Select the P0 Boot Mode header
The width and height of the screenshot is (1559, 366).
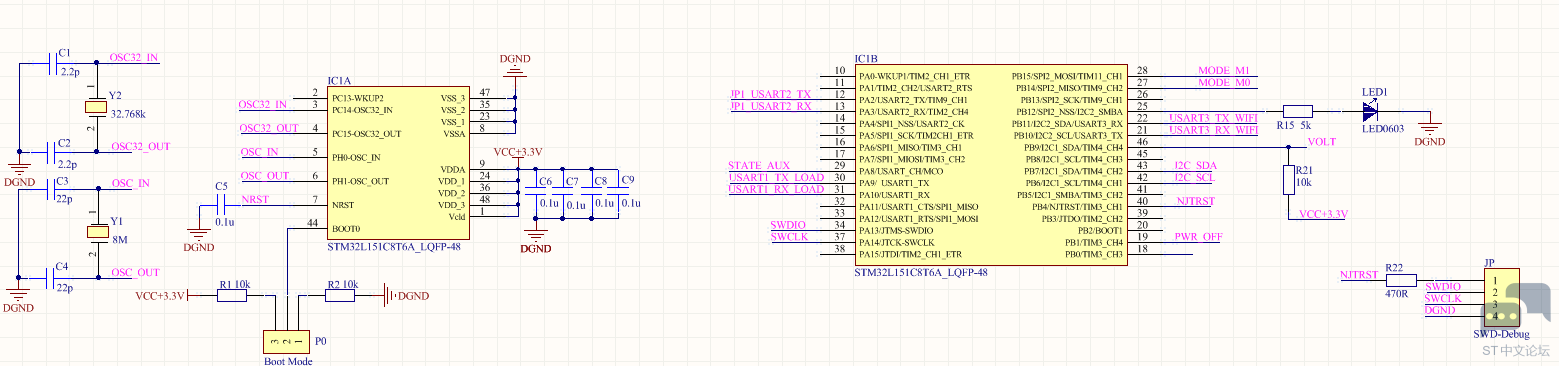[x=286, y=342]
